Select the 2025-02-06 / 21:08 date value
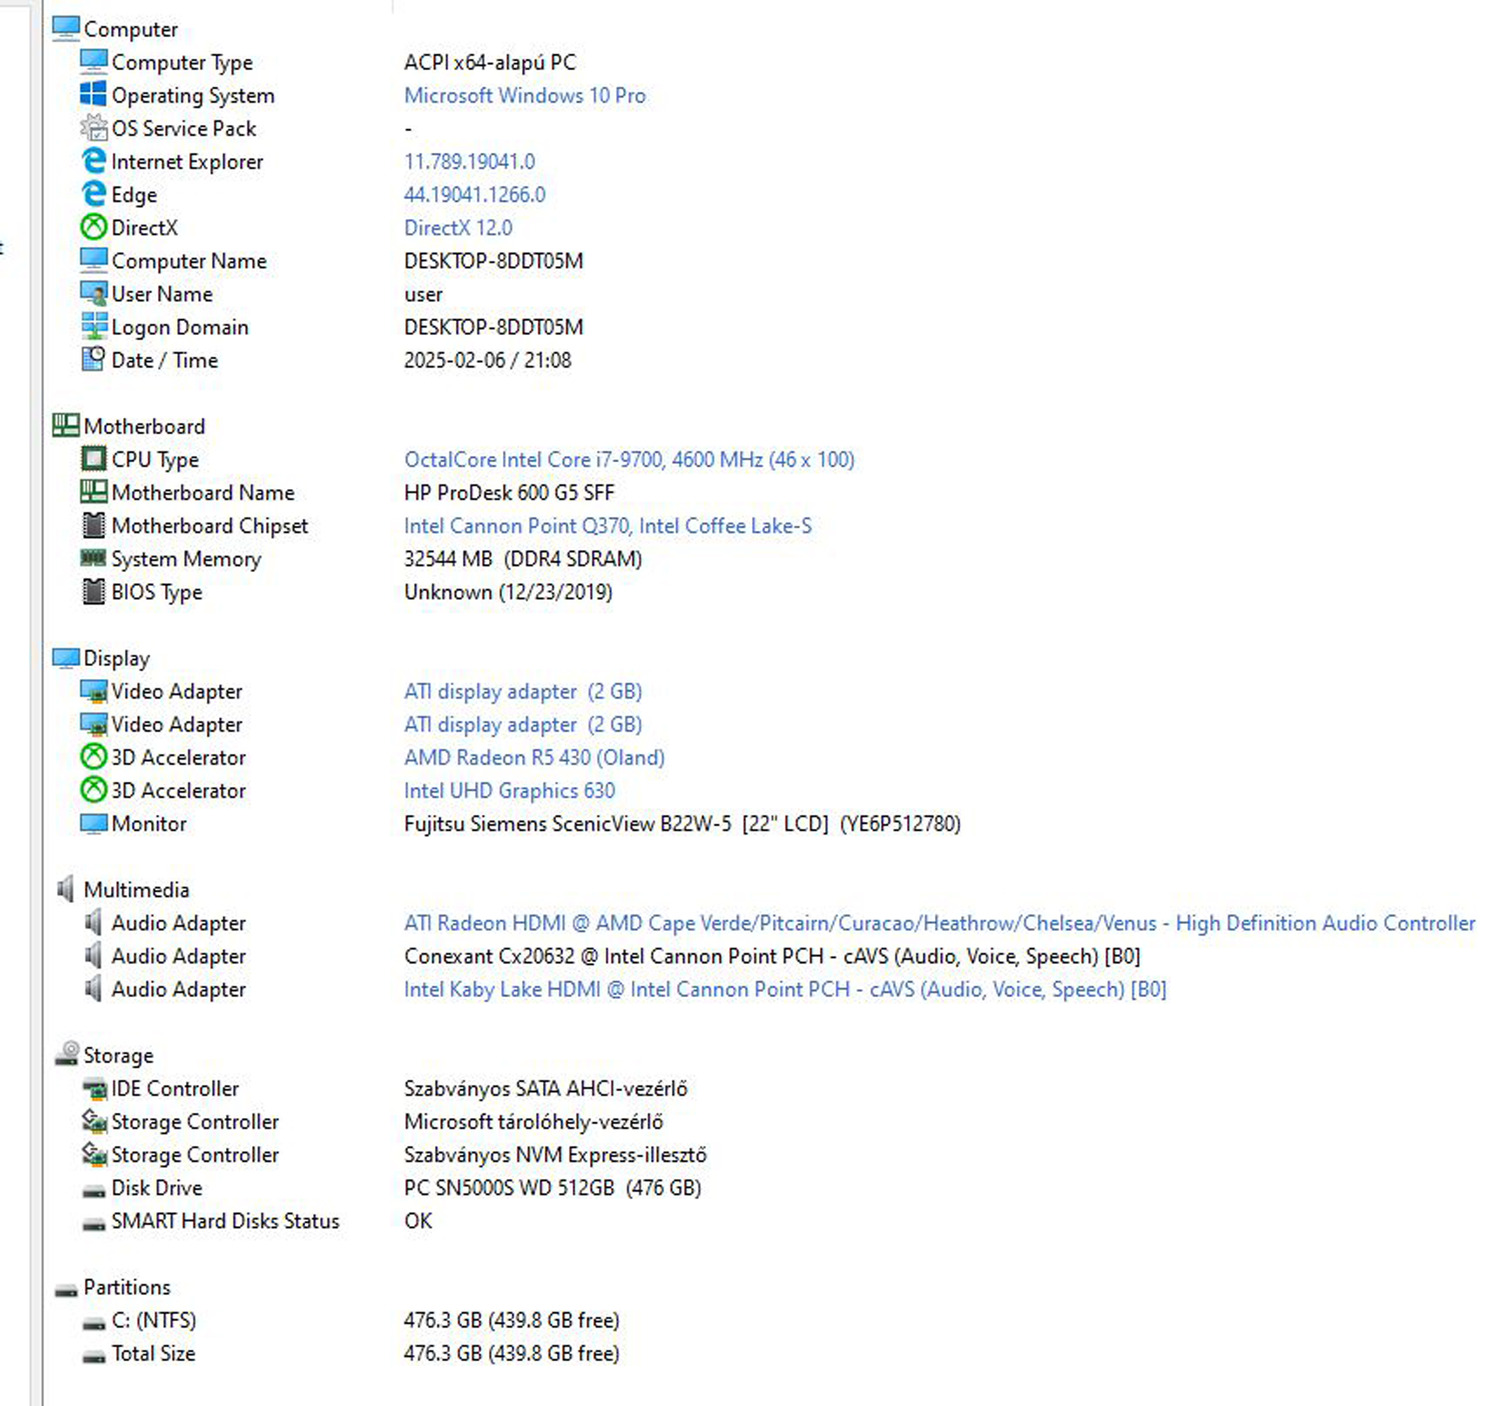Image resolution: width=1491 pixels, height=1406 pixels. [x=488, y=359]
